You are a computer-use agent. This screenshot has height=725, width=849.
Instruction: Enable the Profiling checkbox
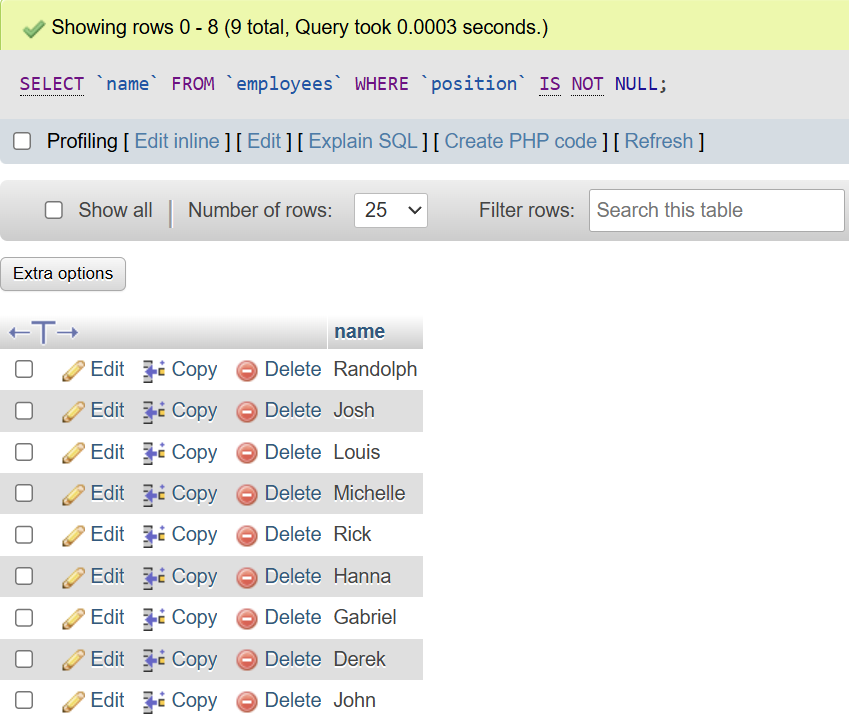click(x=22, y=142)
